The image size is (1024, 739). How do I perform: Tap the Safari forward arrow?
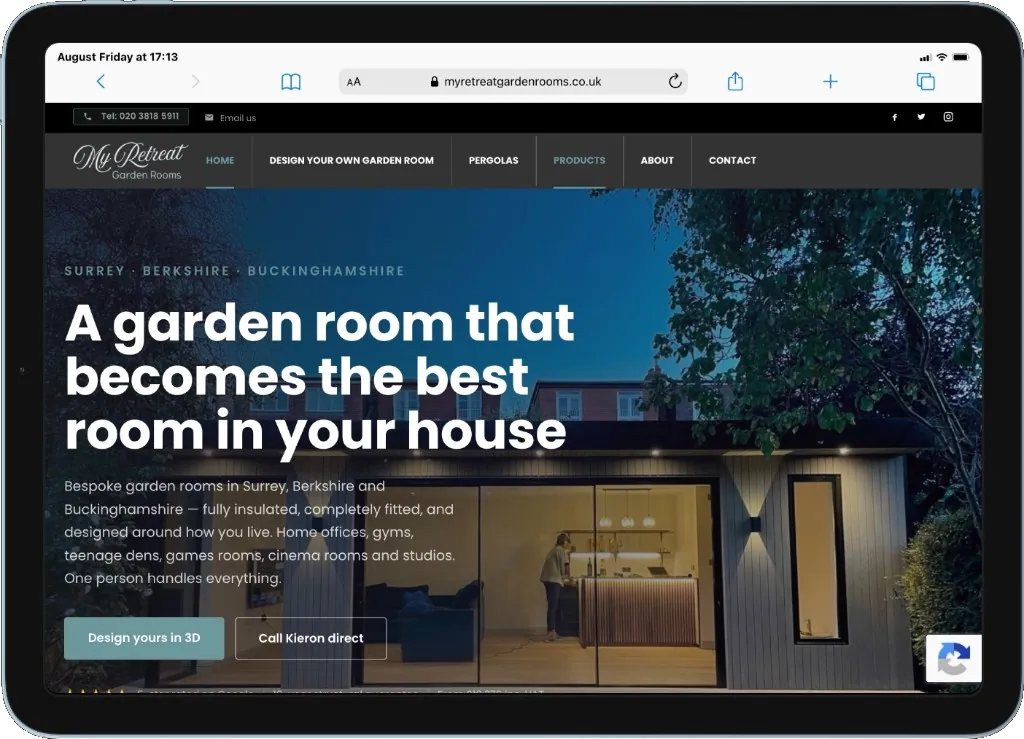coord(195,82)
